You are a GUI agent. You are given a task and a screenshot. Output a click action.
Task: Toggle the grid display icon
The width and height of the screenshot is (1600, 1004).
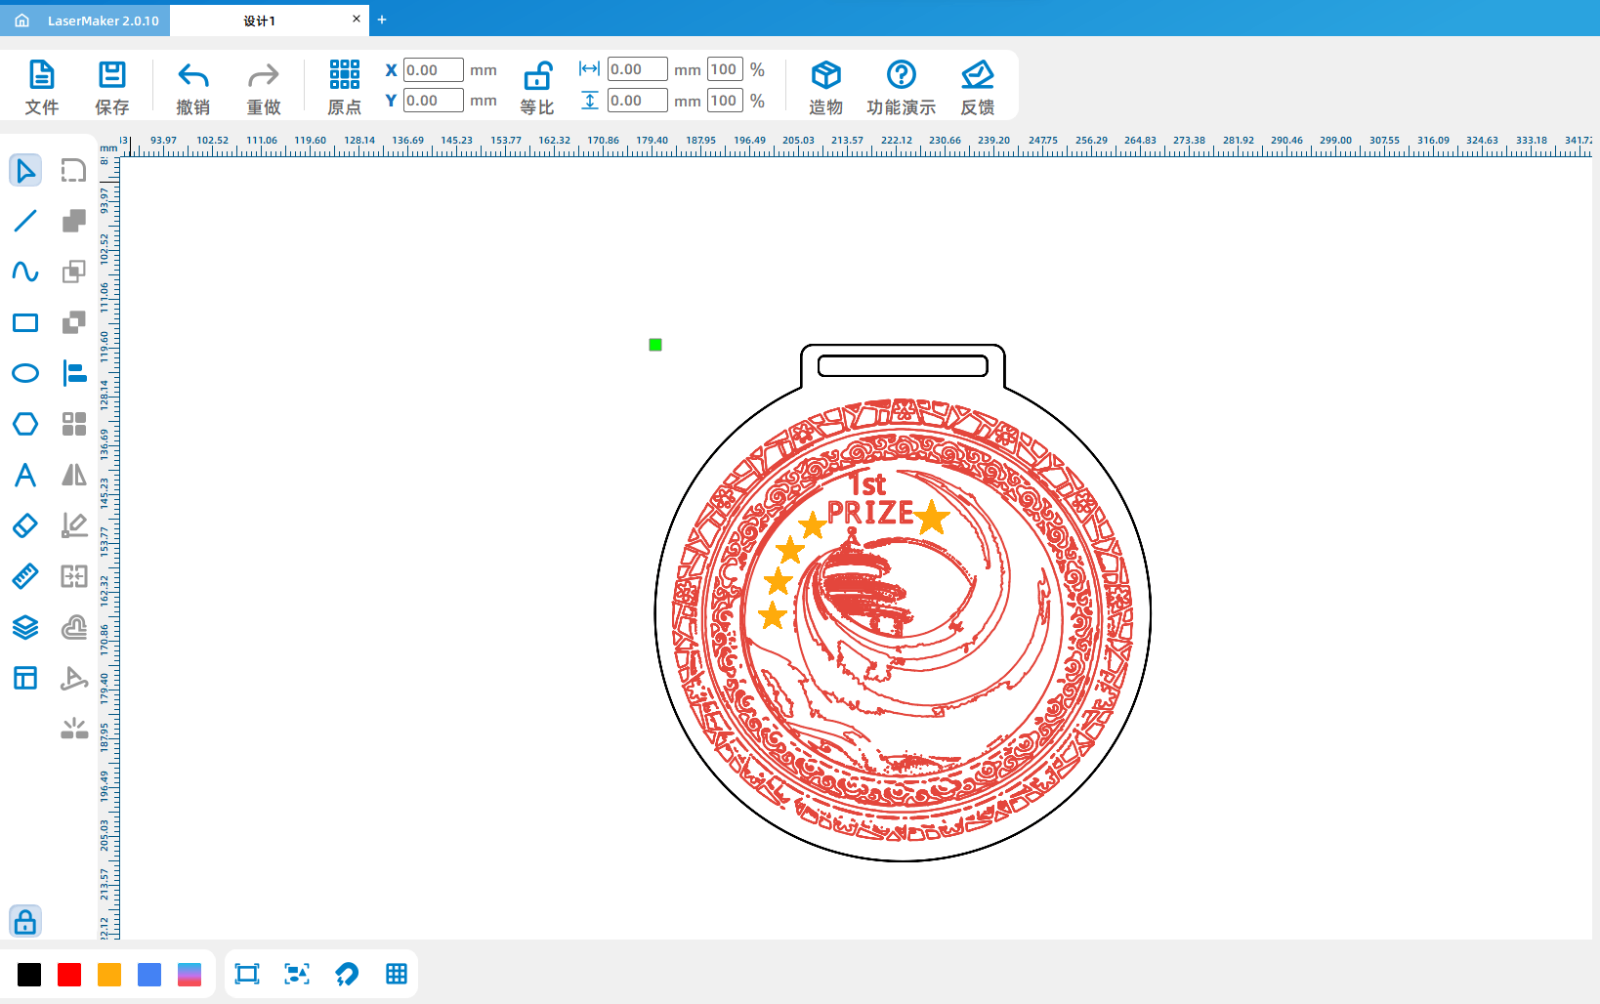tap(396, 974)
